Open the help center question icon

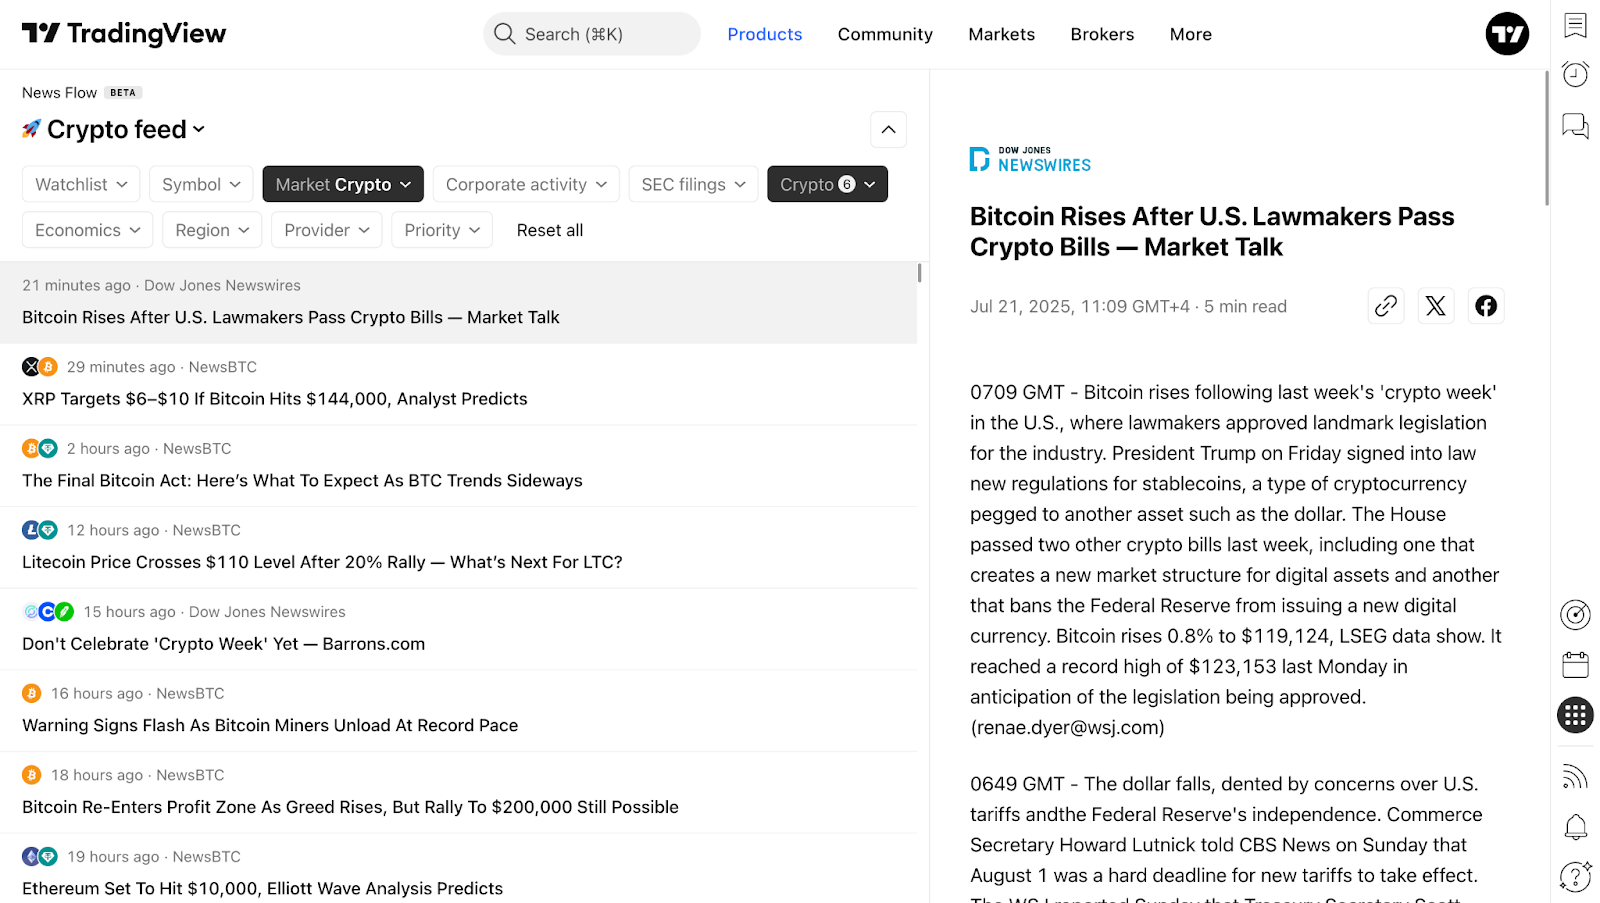click(x=1575, y=877)
